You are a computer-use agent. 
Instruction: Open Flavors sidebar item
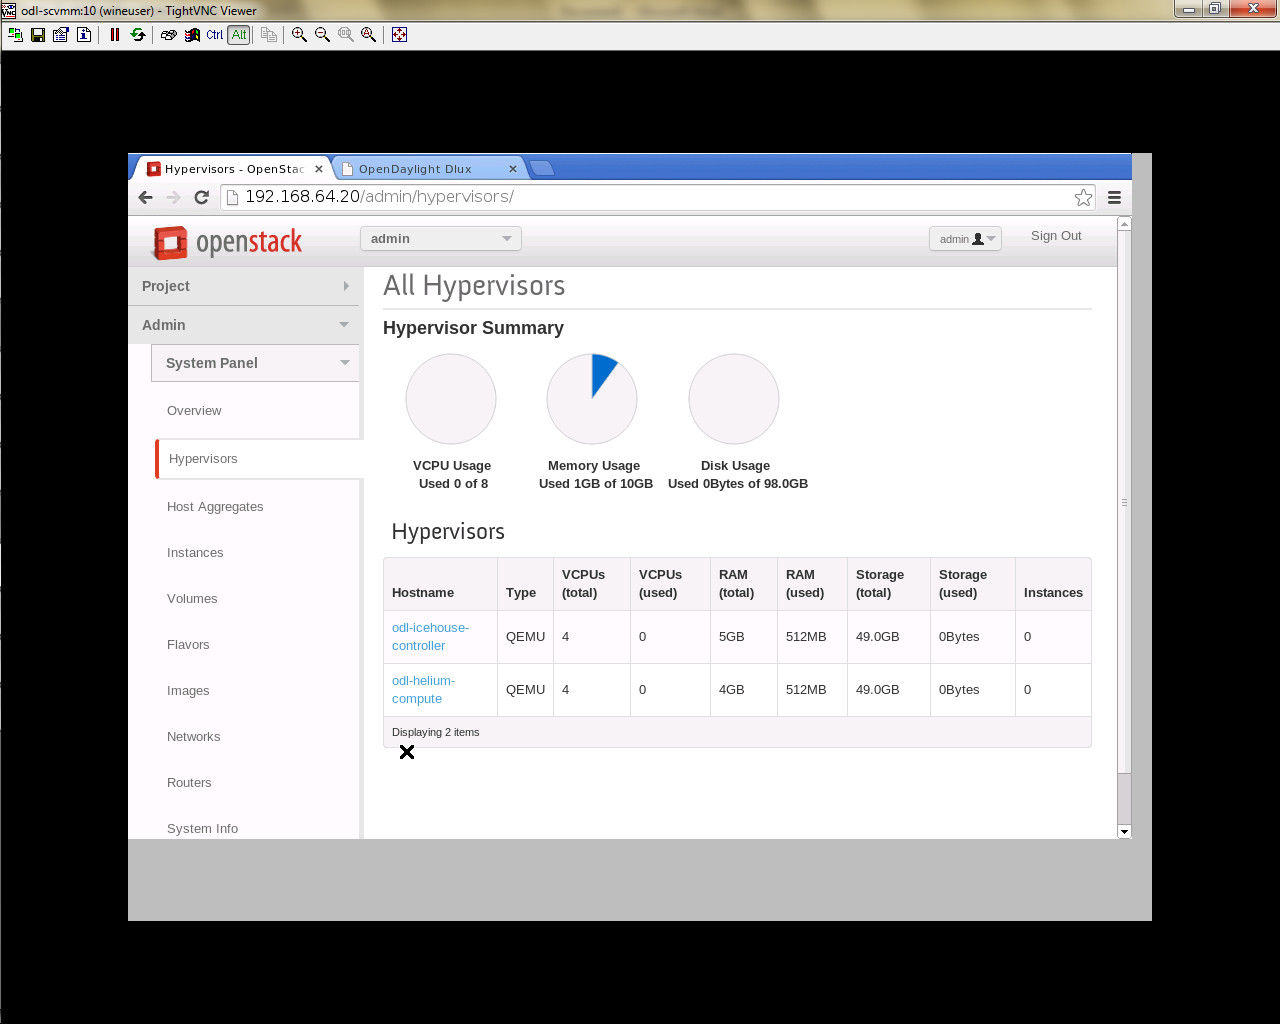pos(188,645)
